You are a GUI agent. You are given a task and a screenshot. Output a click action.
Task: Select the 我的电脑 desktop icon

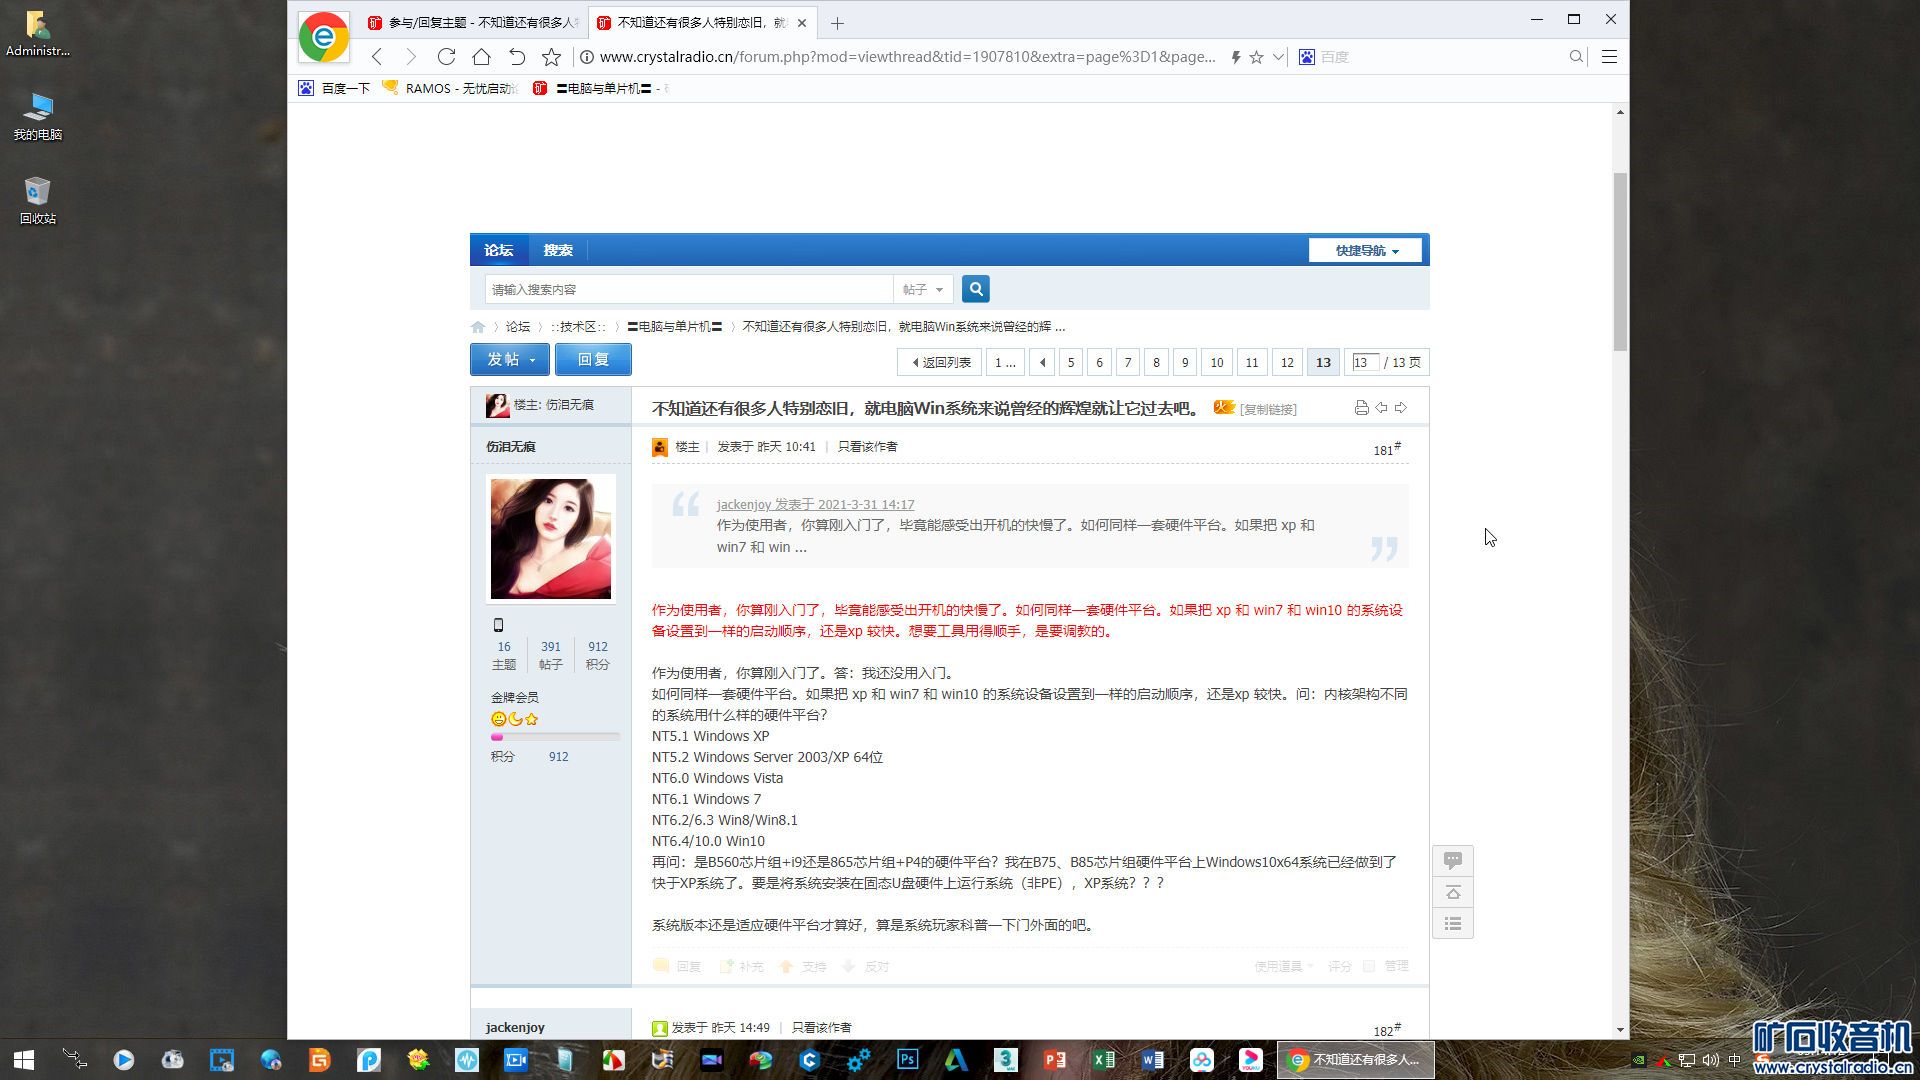pyautogui.click(x=38, y=117)
